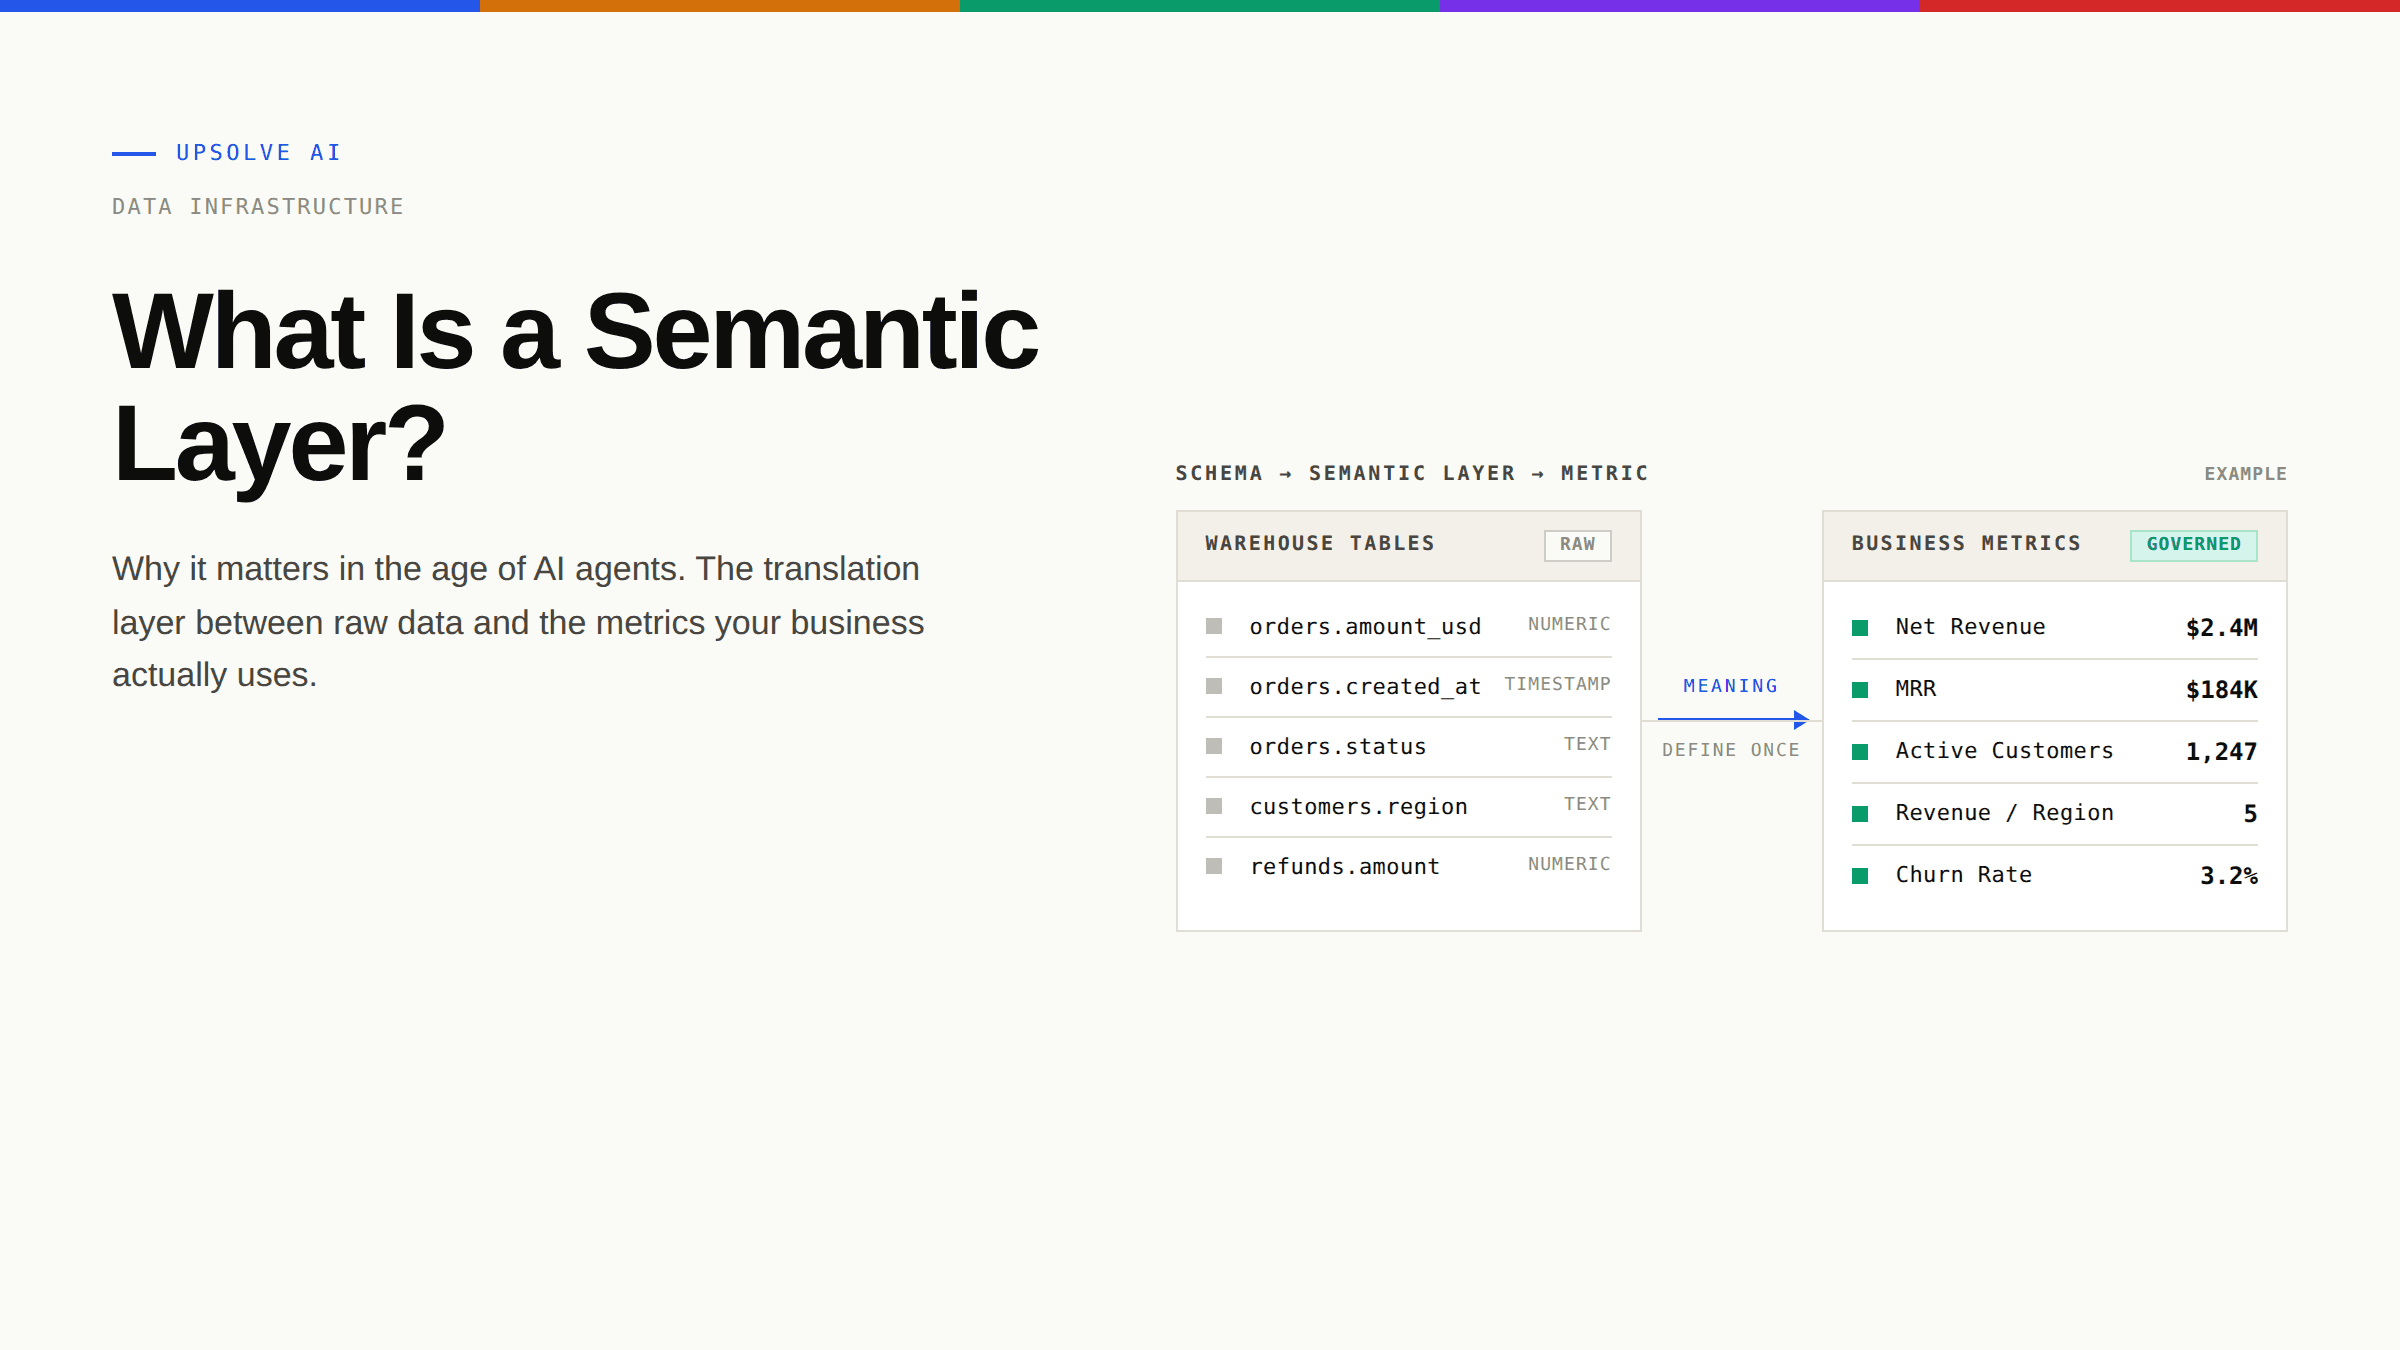Click the Revenue / Region metric row

coord(2054,813)
